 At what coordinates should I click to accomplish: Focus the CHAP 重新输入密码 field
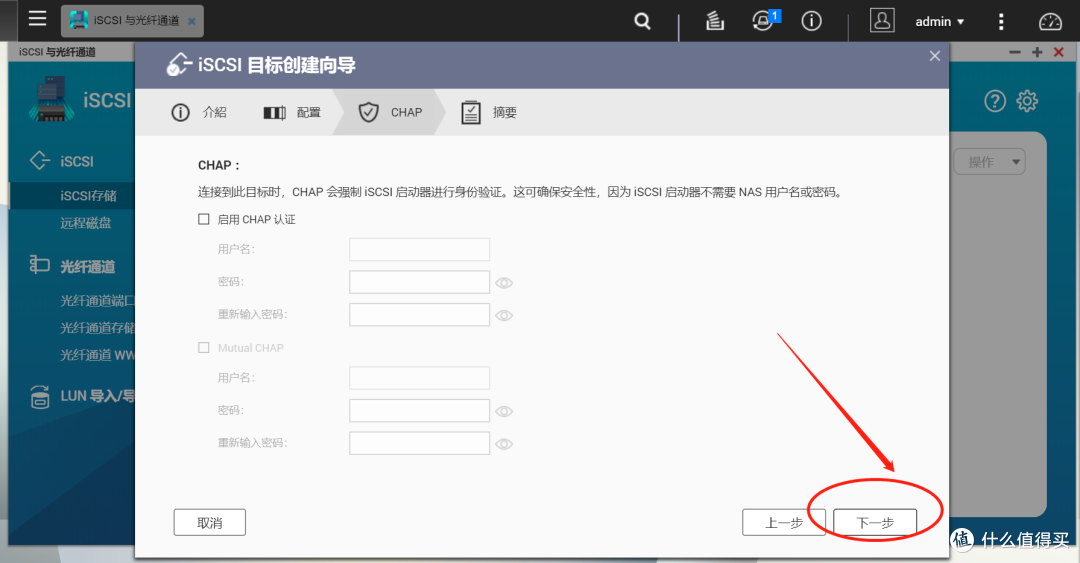419,314
